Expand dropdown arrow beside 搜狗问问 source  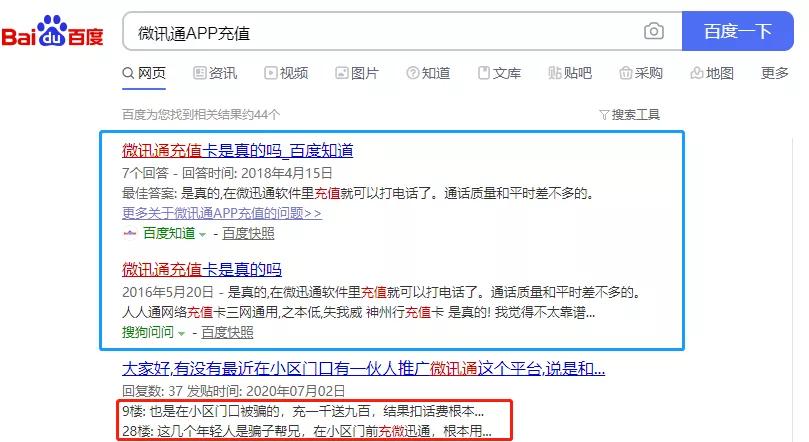click(x=181, y=334)
